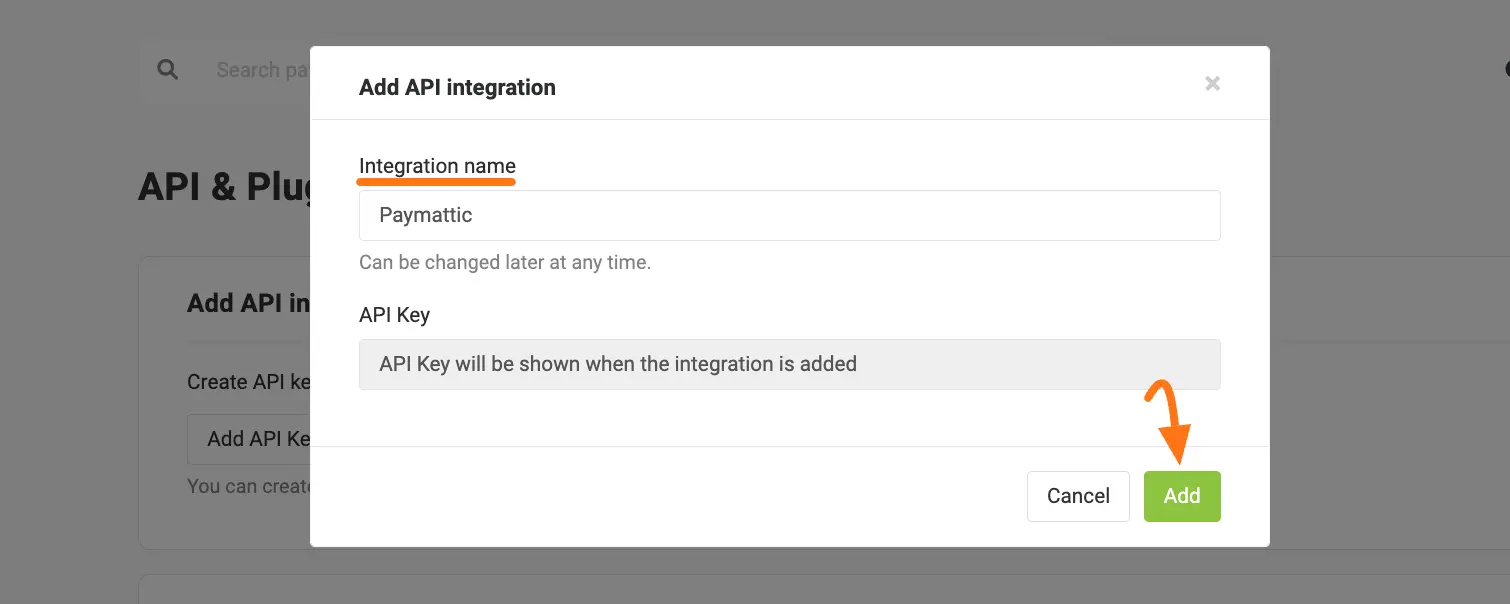Select the Paymattic integration name field
Viewport: 1510px width, 604px height.
click(789, 214)
